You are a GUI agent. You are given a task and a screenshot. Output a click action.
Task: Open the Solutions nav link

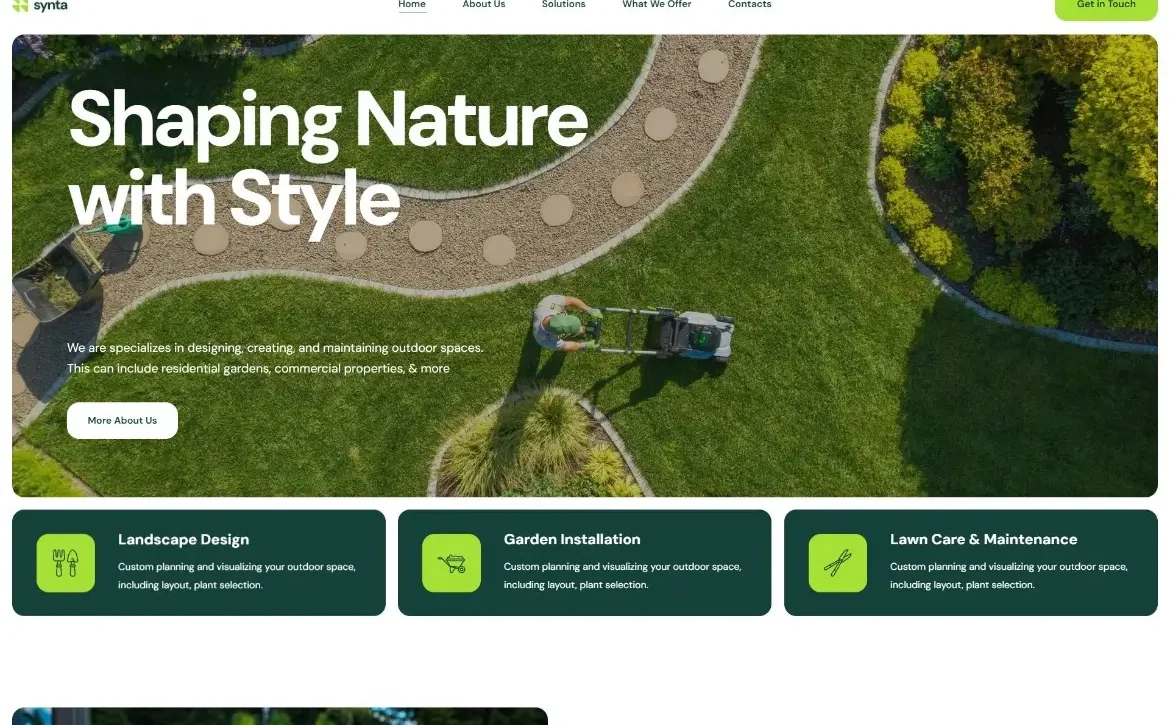[563, 4]
